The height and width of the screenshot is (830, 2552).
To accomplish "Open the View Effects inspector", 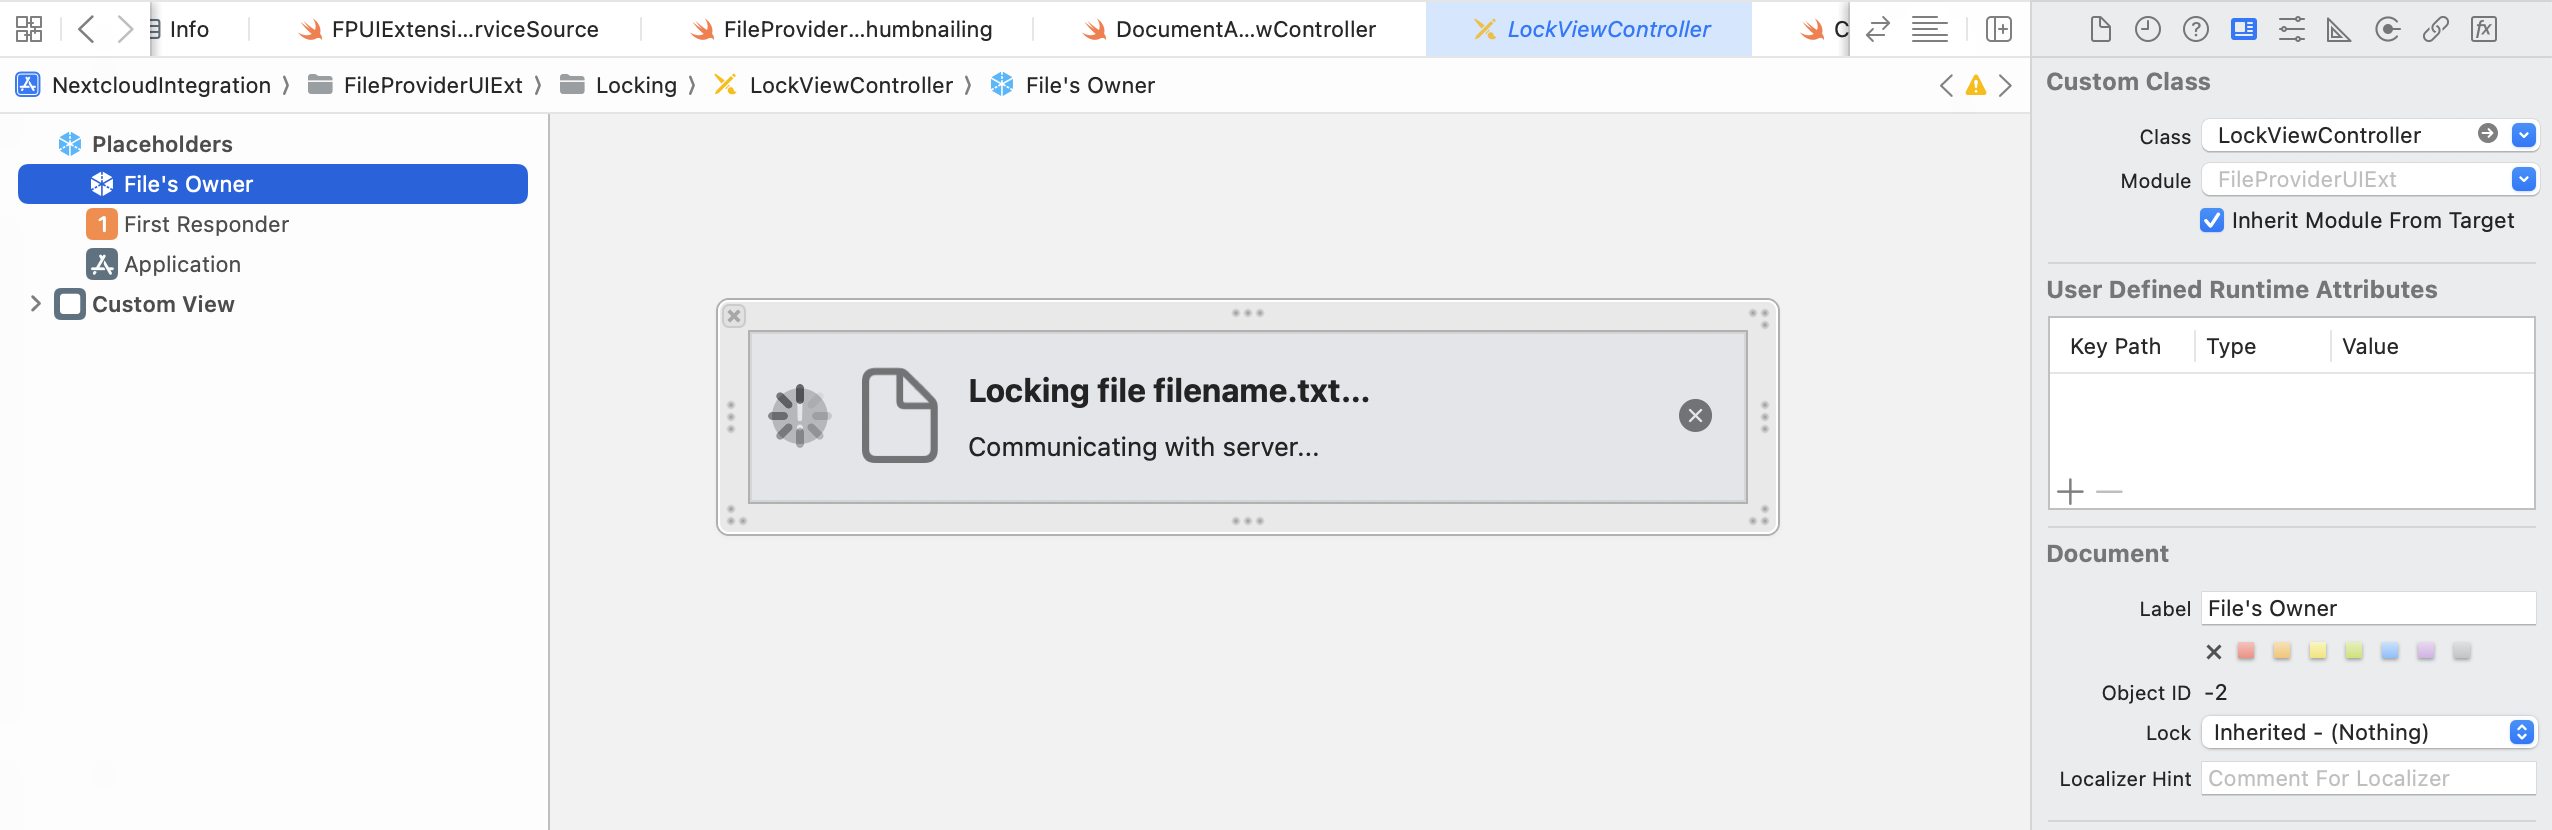I will [x=2387, y=29].
